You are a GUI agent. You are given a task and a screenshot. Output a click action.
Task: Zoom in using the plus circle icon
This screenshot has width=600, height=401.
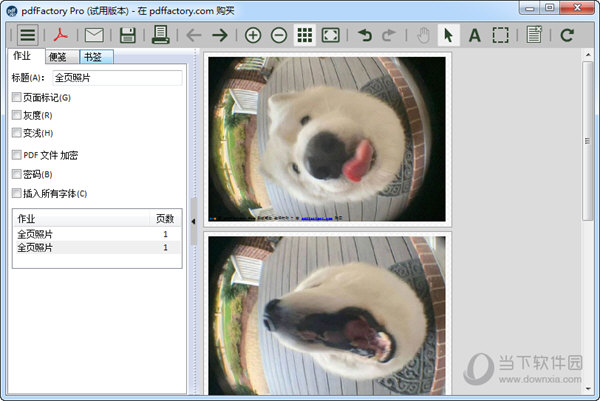coord(253,35)
